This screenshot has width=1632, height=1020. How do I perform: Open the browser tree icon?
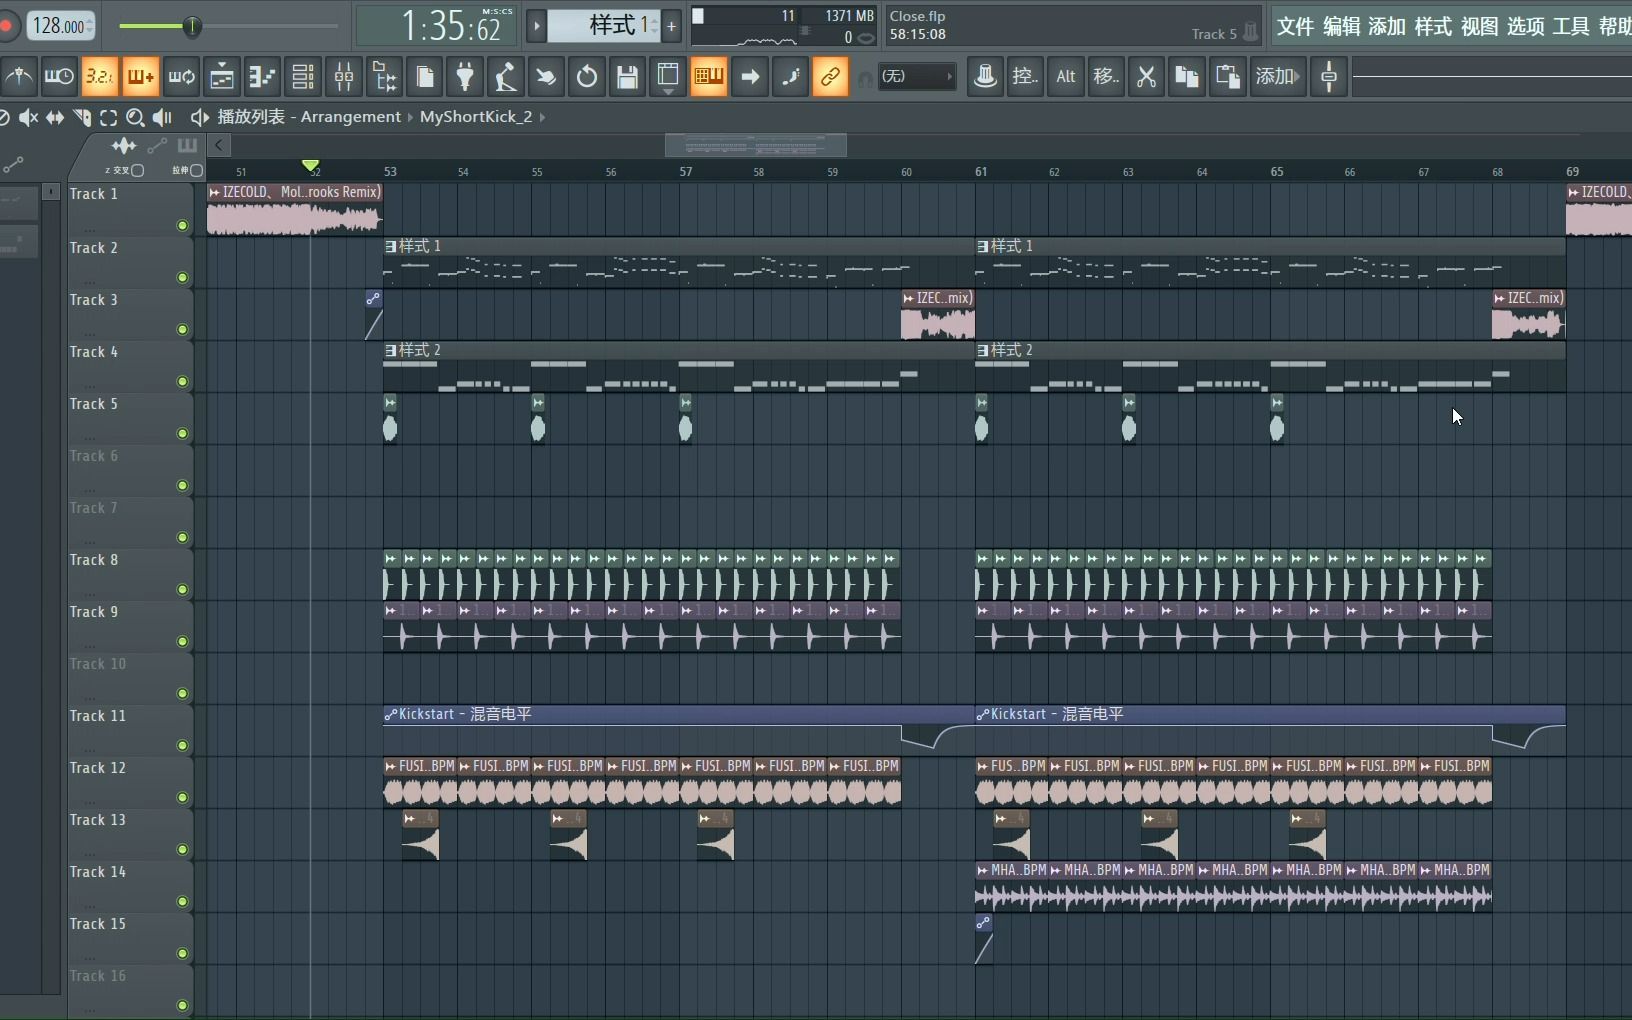[384, 77]
